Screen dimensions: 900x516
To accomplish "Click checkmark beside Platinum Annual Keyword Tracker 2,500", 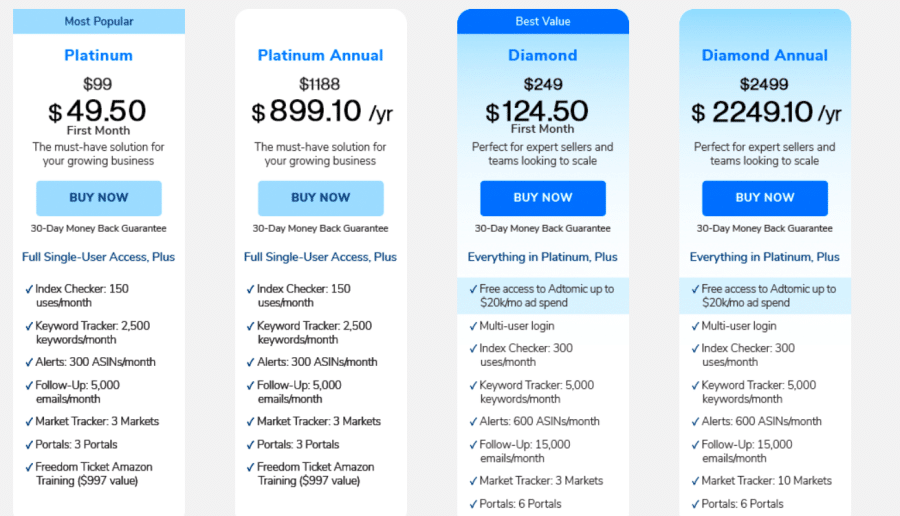I will pos(250,326).
